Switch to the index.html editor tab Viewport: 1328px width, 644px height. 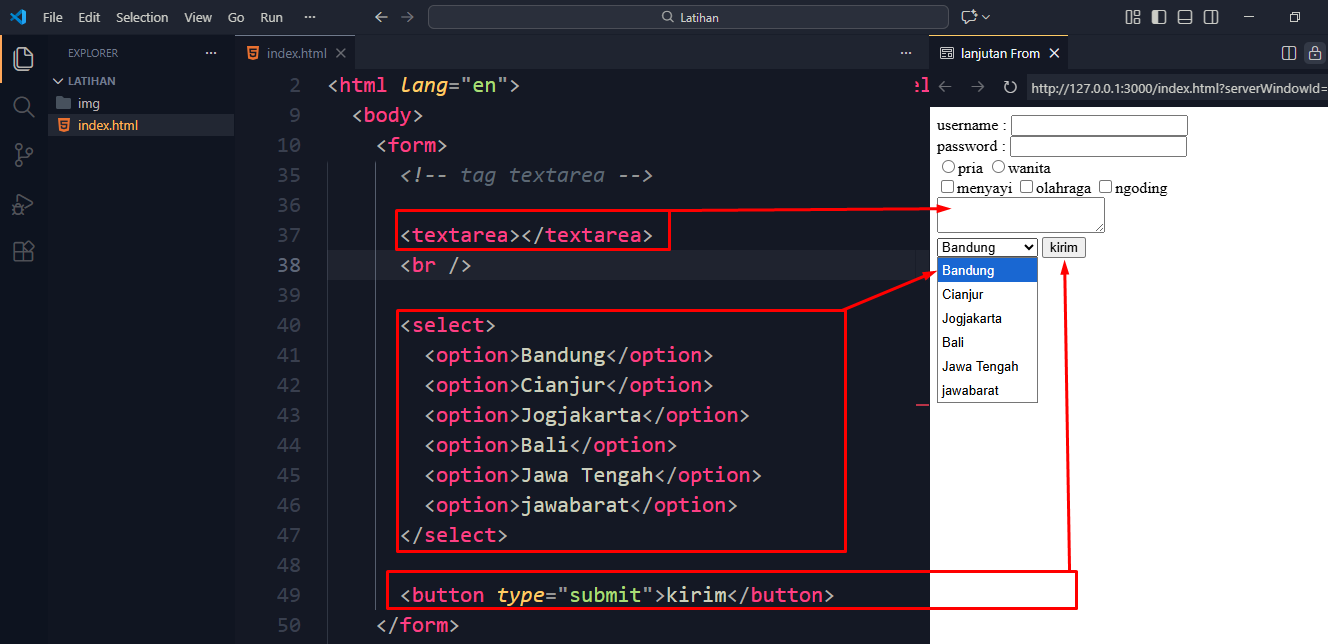296,53
